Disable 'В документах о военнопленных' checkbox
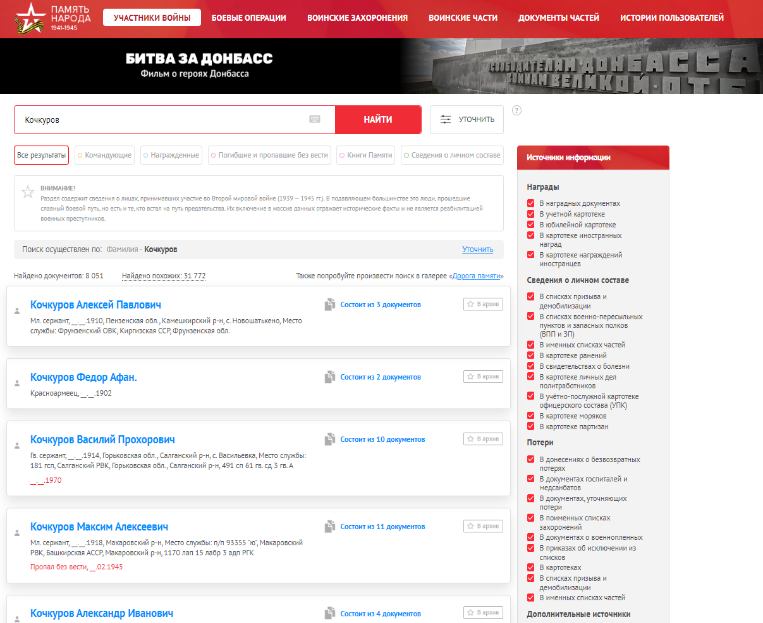763x623 pixels. point(531,538)
